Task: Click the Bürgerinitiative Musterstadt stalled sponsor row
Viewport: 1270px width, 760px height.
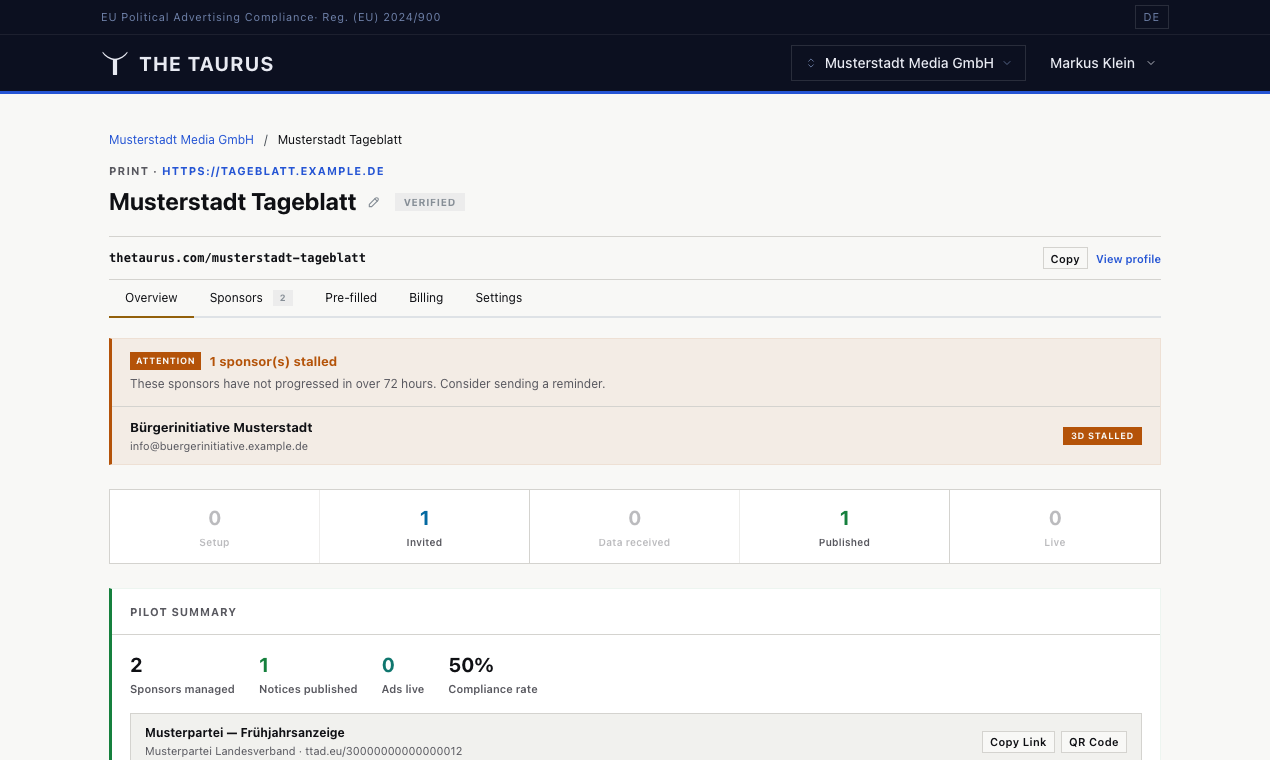Action: coord(636,436)
